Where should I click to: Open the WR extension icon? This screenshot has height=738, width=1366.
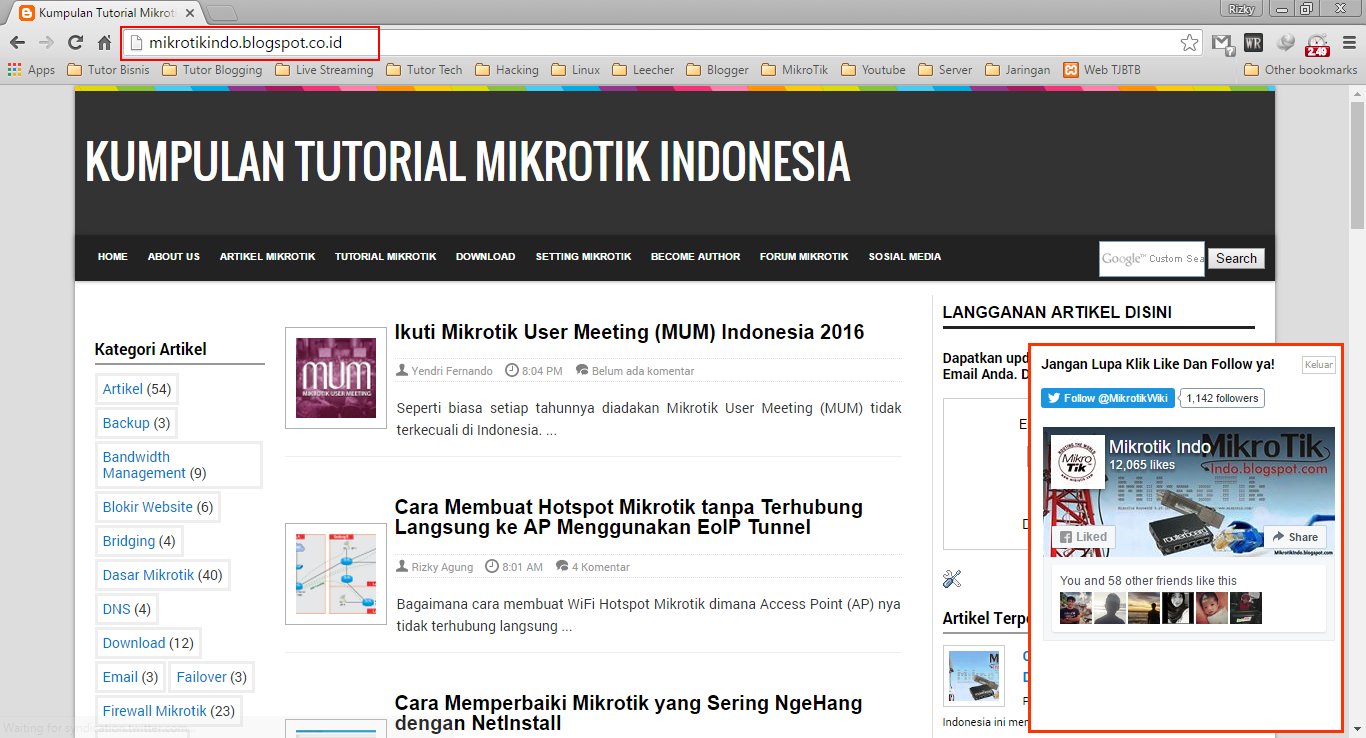pyautogui.click(x=1254, y=42)
